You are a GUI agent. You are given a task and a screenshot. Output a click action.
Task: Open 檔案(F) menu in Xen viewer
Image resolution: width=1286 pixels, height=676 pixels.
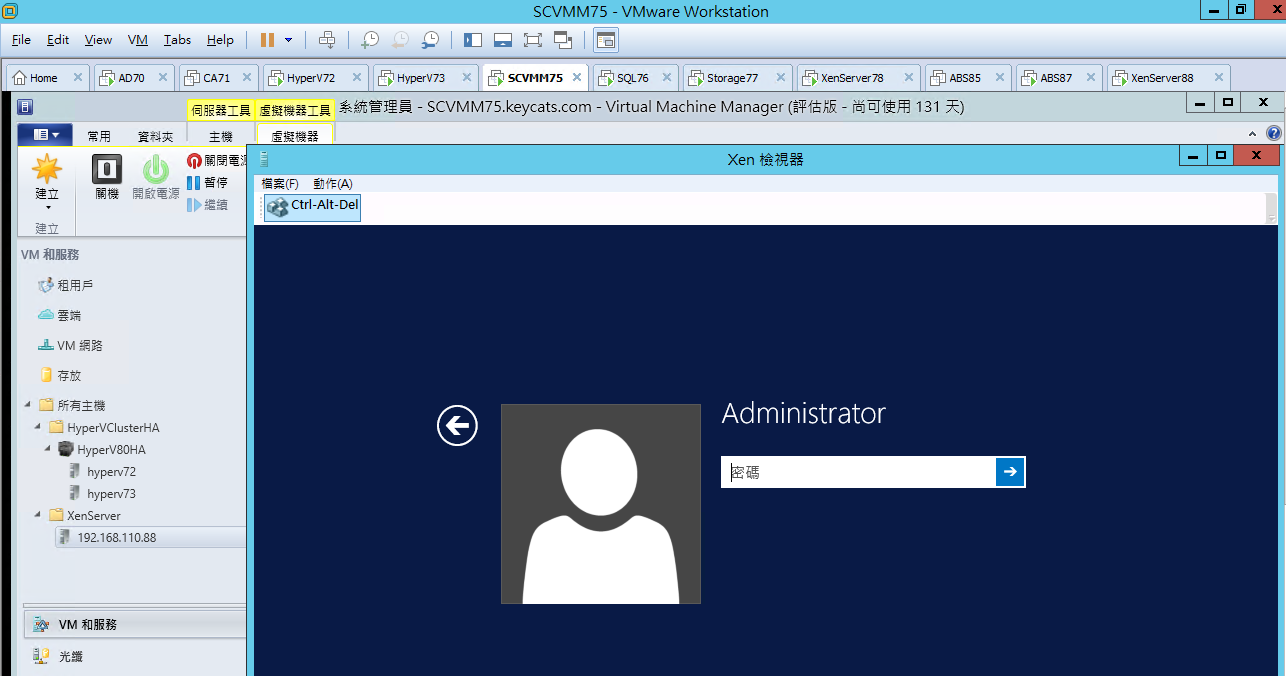(x=280, y=183)
